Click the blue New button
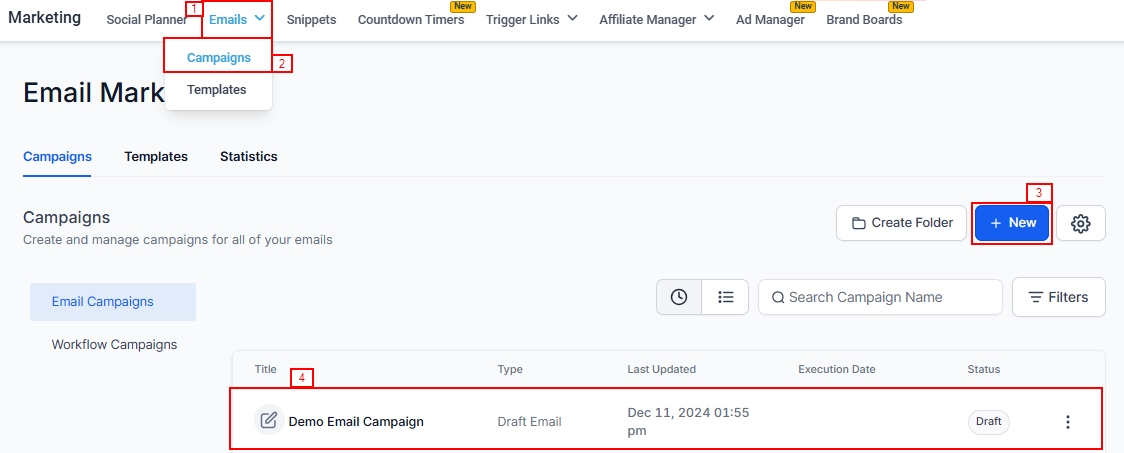The height and width of the screenshot is (453, 1124). [x=1012, y=223]
